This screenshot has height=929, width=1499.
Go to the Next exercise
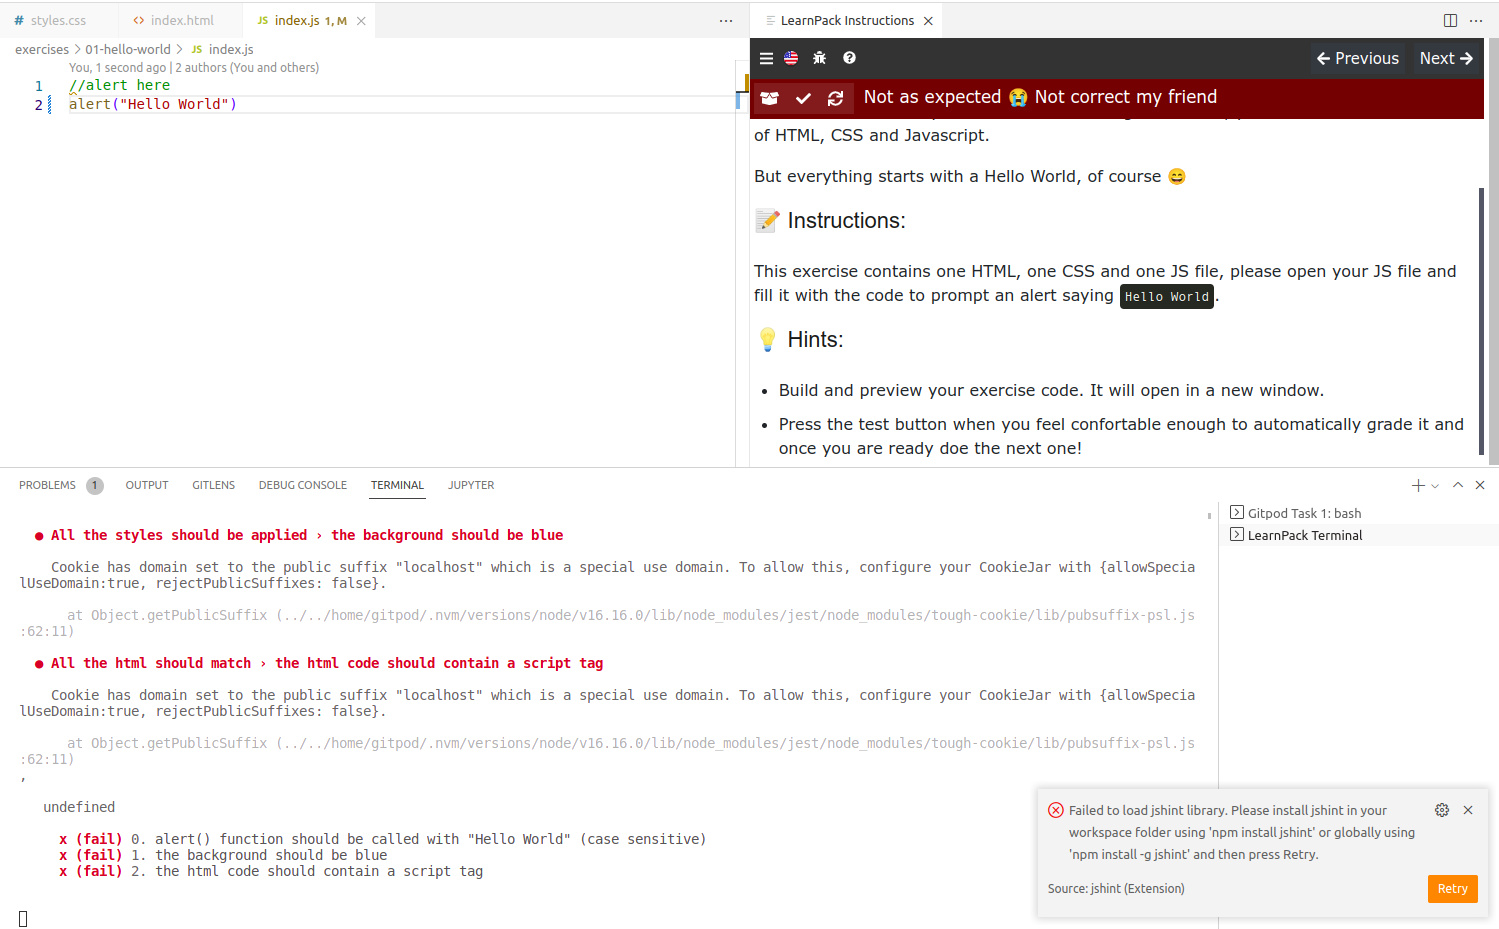[1444, 58]
